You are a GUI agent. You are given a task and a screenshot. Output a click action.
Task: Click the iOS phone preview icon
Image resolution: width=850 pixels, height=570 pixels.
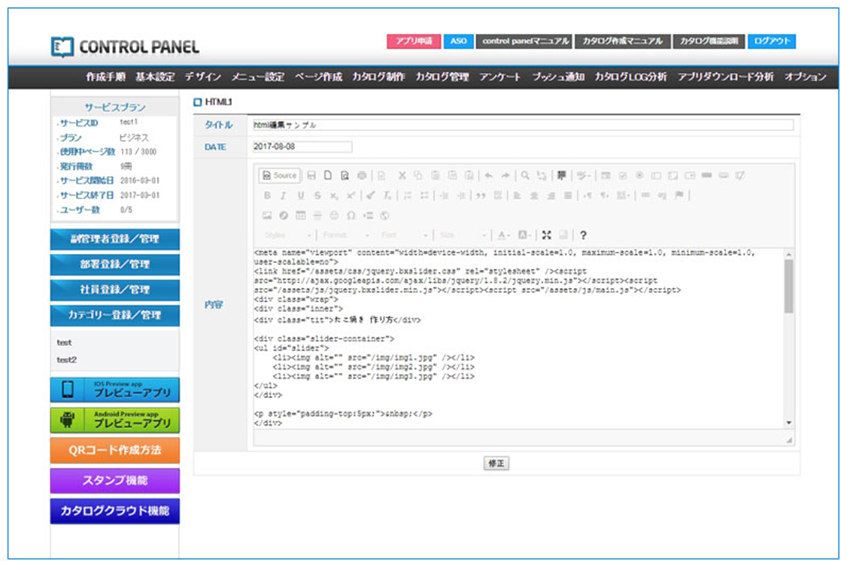pos(68,389)
